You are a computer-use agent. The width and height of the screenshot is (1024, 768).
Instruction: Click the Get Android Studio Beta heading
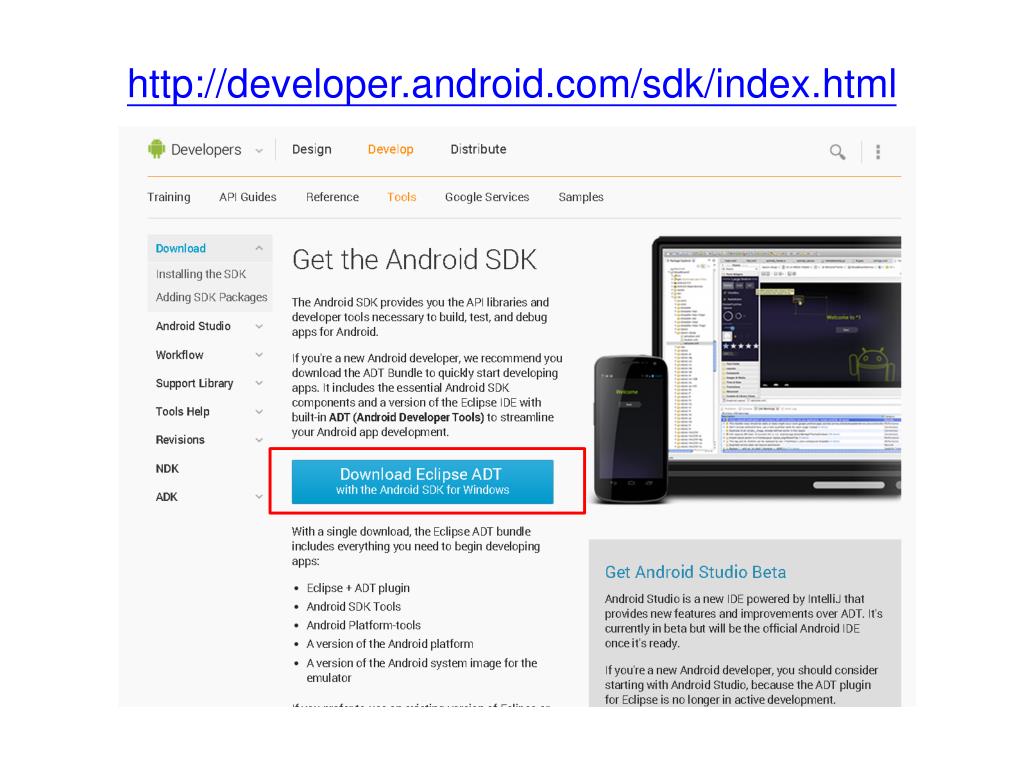[695, 572]
